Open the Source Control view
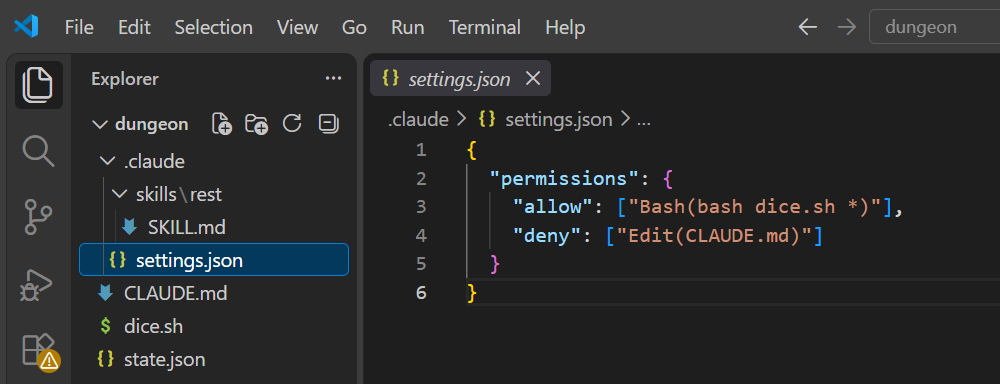The height and width of the screenshot is (384, 1000). (x=39, y=217)
